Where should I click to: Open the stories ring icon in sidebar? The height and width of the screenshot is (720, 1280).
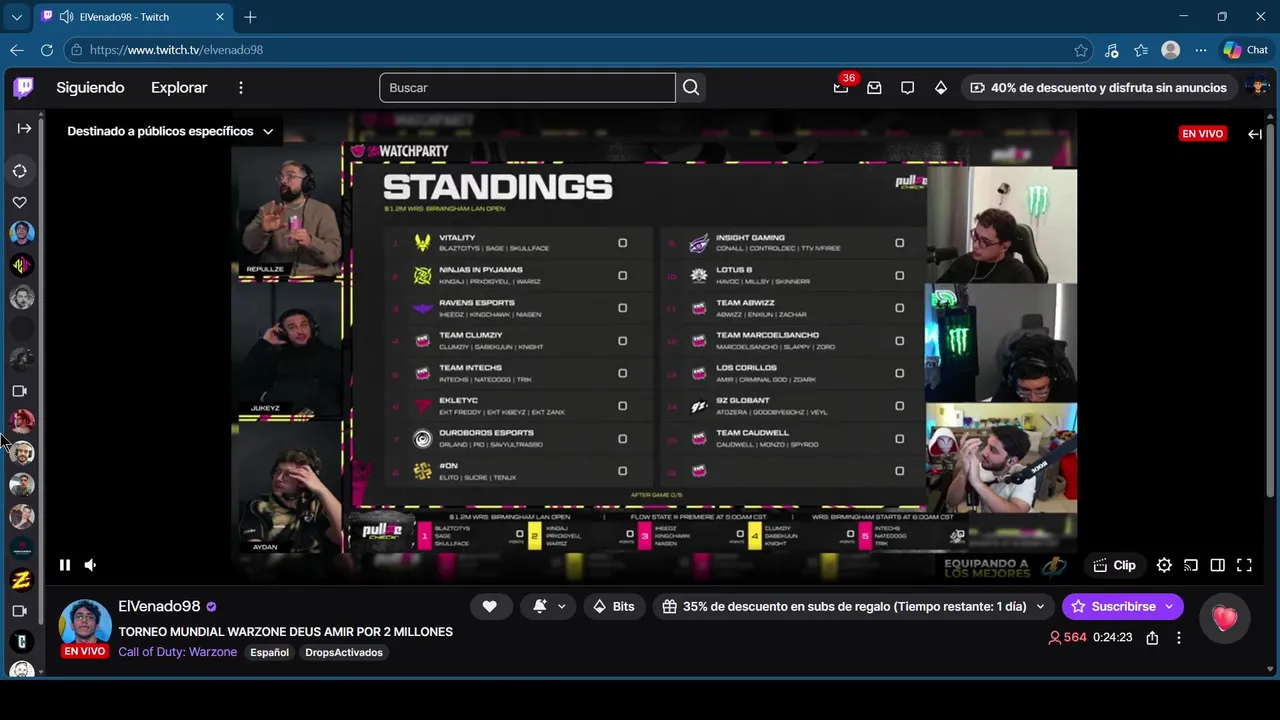20,171
